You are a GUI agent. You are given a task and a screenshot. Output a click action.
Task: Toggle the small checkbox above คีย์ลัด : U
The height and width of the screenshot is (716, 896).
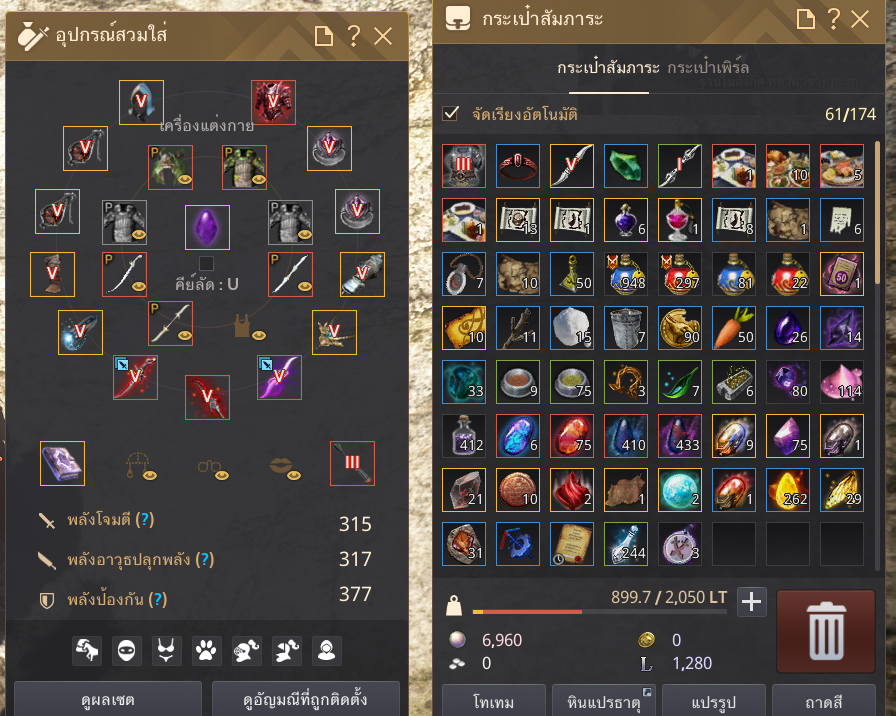coord(206,263)
